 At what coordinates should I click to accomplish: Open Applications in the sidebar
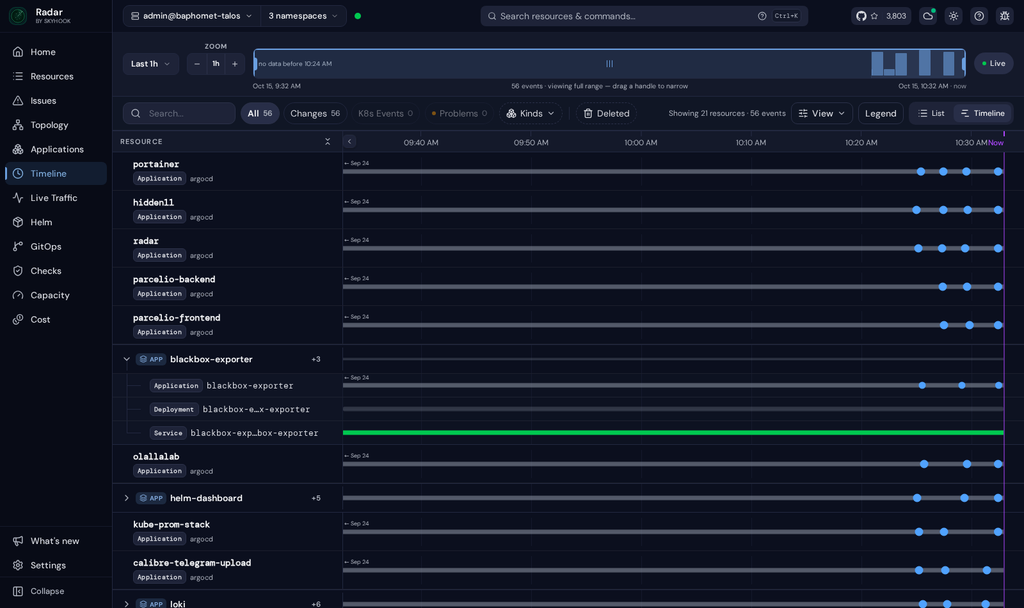[x=56, y=149]
